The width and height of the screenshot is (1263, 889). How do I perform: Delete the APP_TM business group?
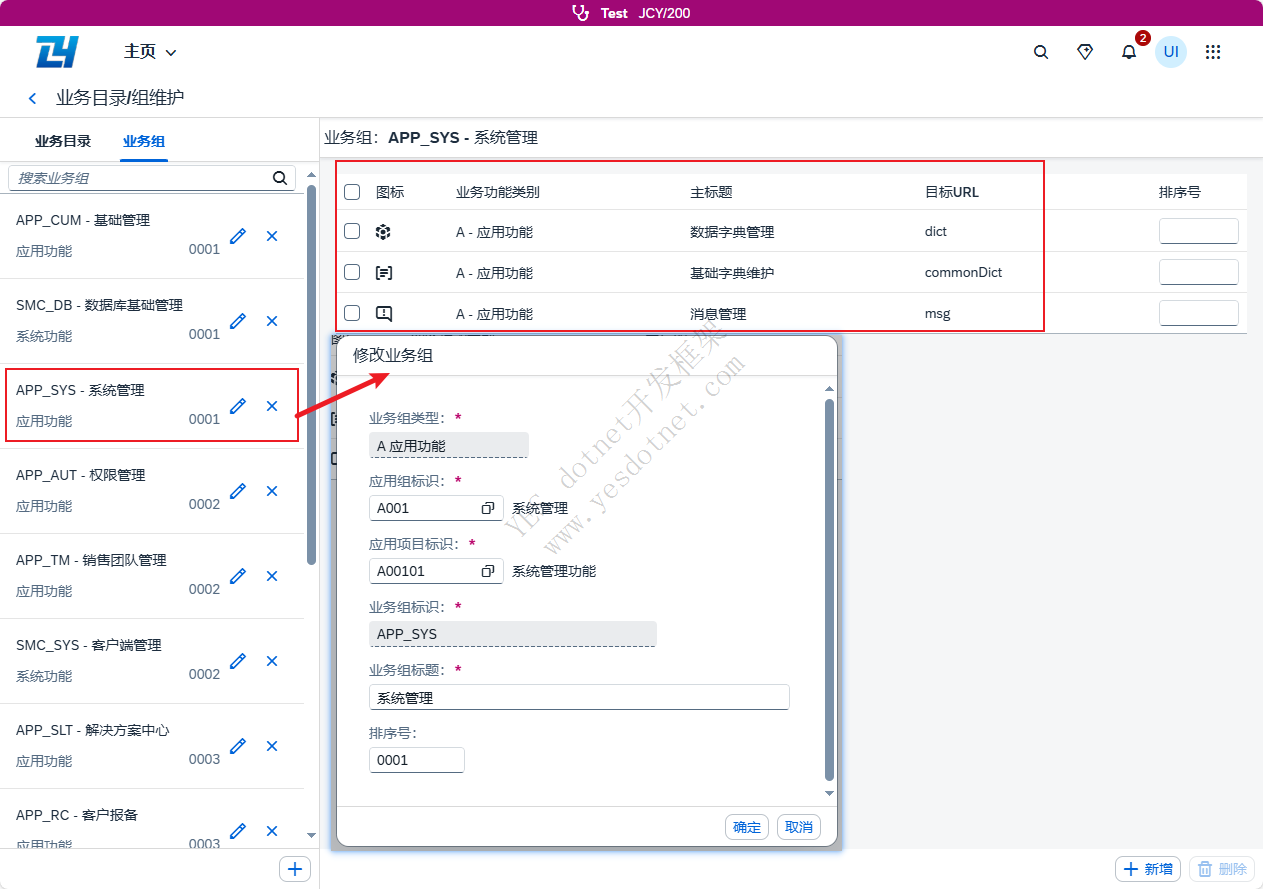[x=272, y=576]
